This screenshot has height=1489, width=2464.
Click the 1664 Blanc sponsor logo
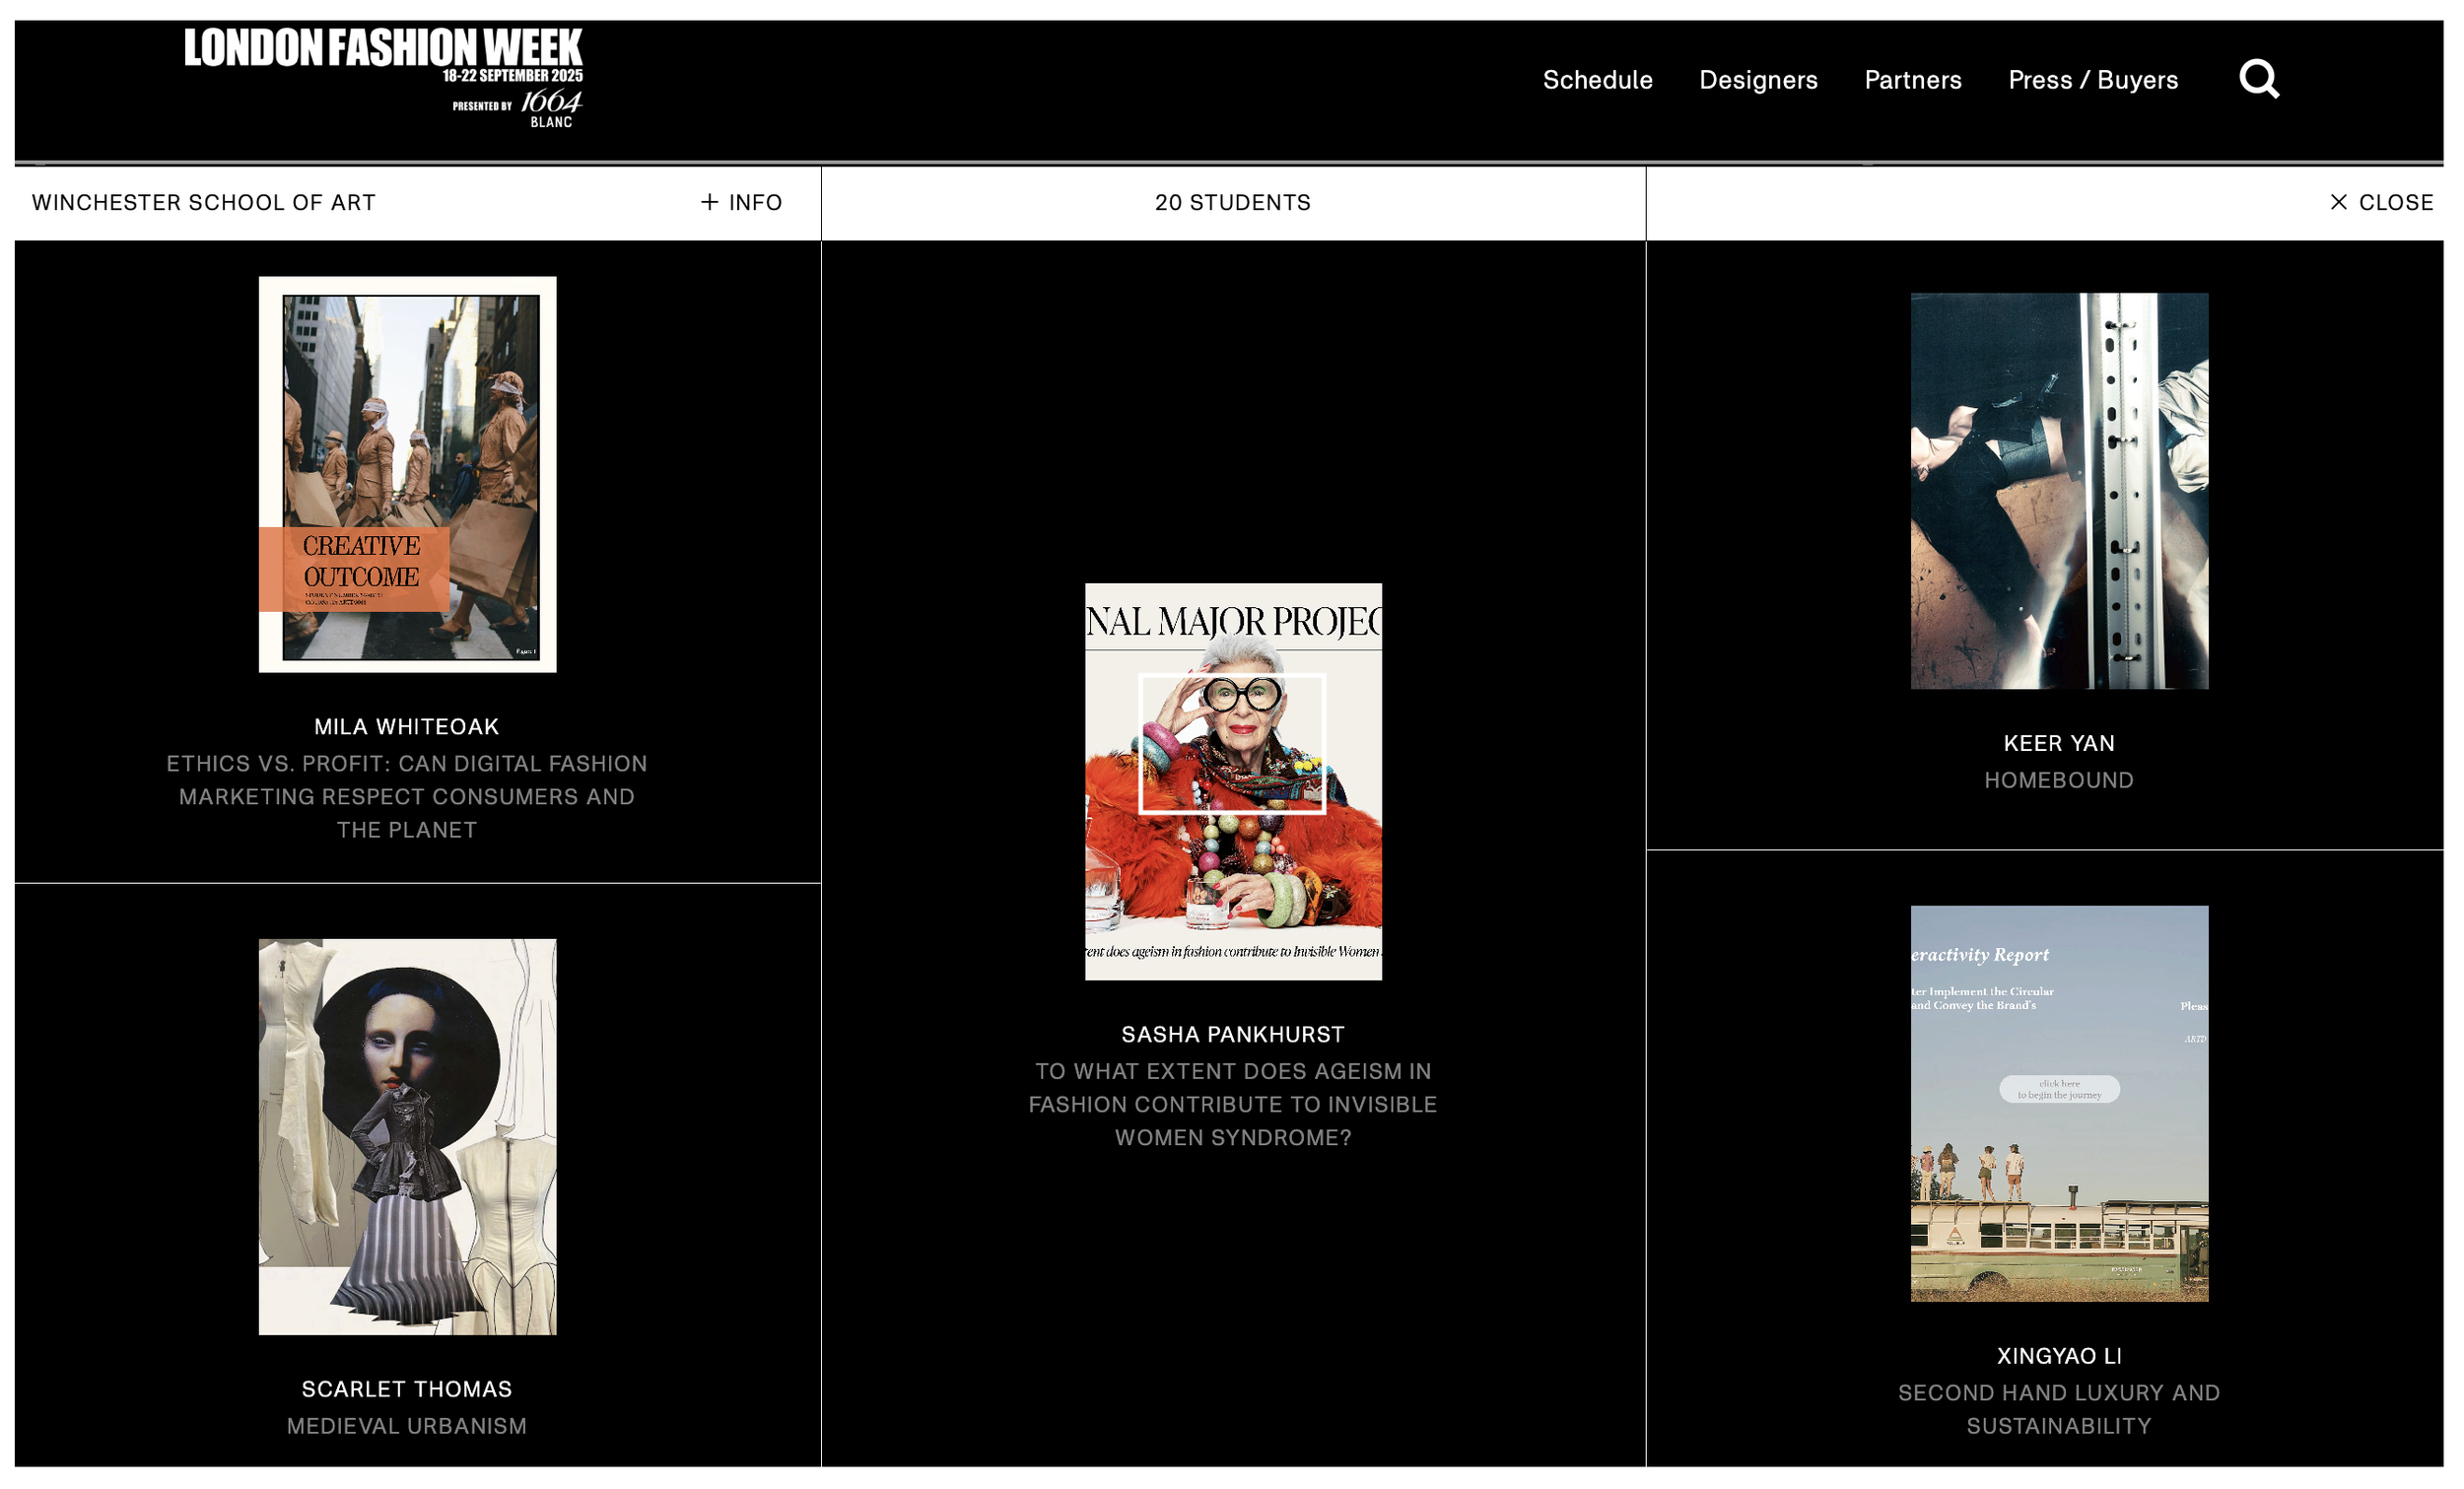[x=550, y=108]
